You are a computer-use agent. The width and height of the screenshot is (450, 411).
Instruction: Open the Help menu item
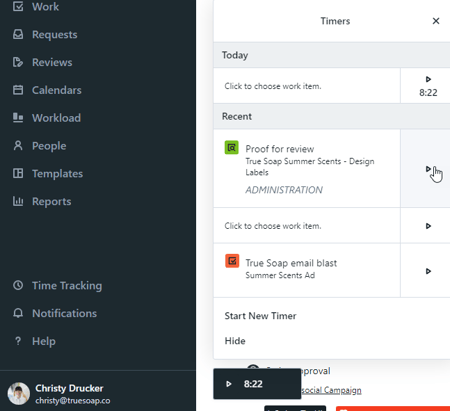(44, 341)
